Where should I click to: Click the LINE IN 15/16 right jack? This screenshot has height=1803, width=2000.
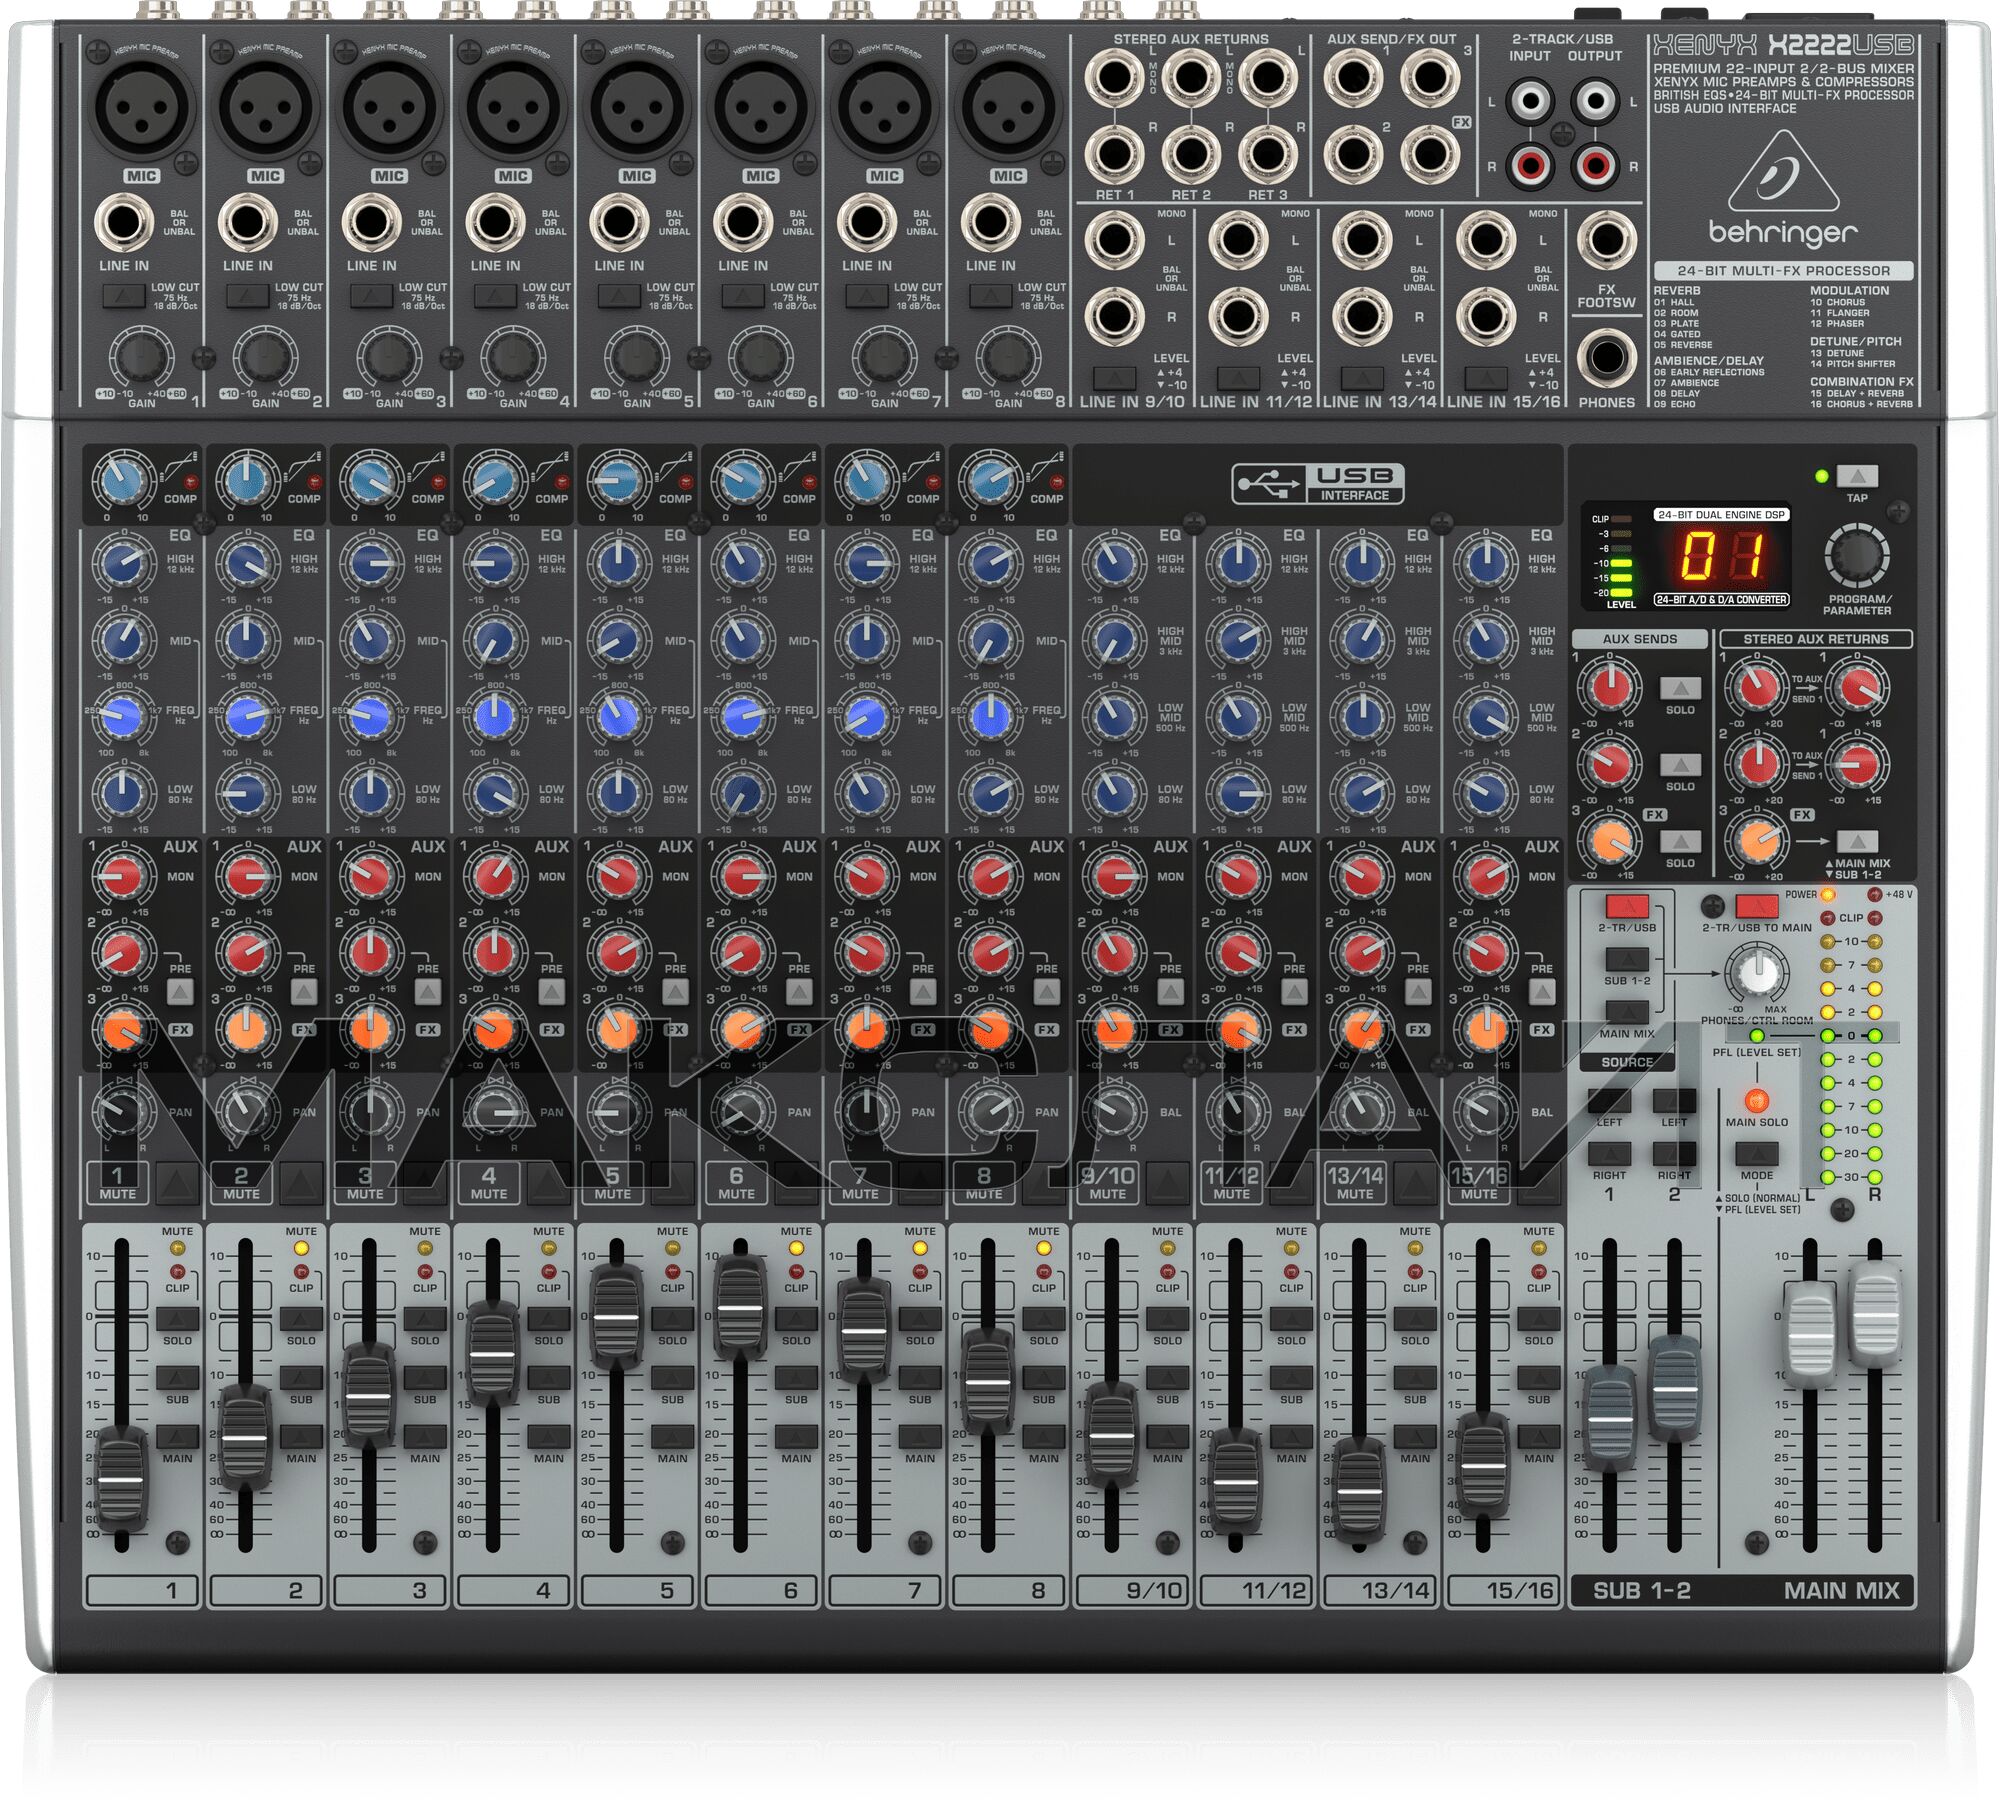tap(1485, 316)
